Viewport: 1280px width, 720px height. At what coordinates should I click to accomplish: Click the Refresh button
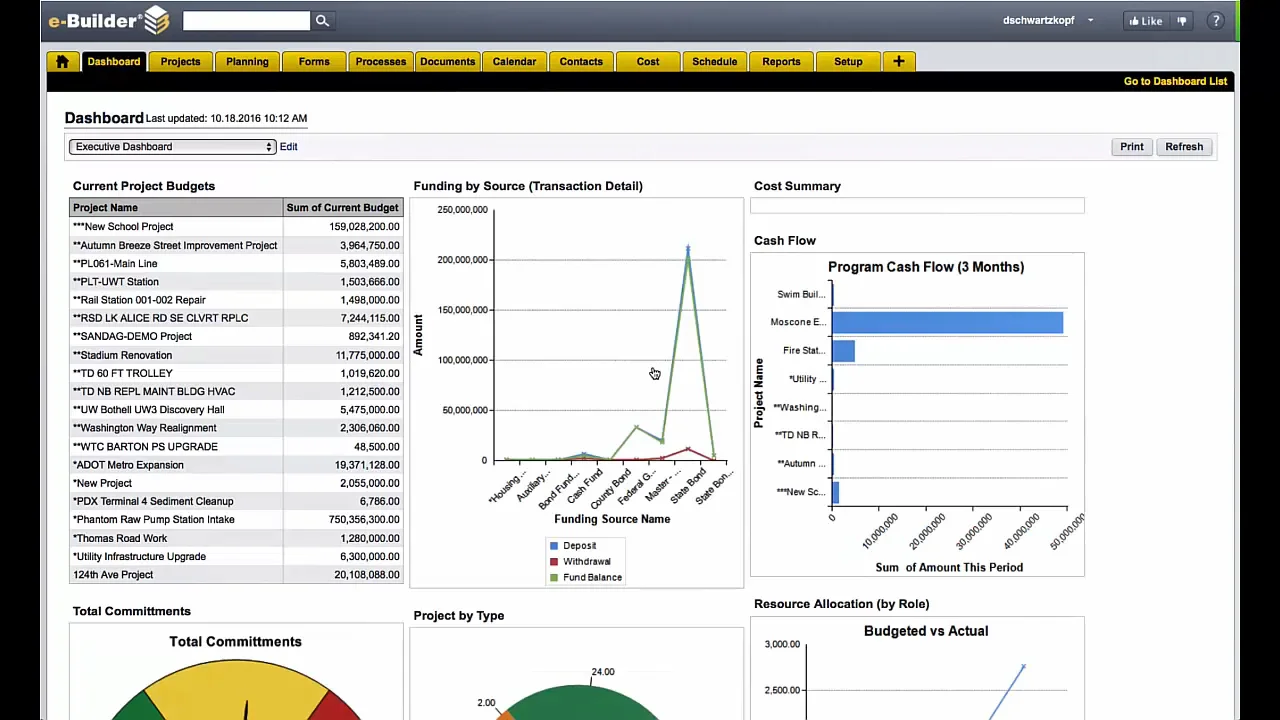click(x=1184, y=147)
